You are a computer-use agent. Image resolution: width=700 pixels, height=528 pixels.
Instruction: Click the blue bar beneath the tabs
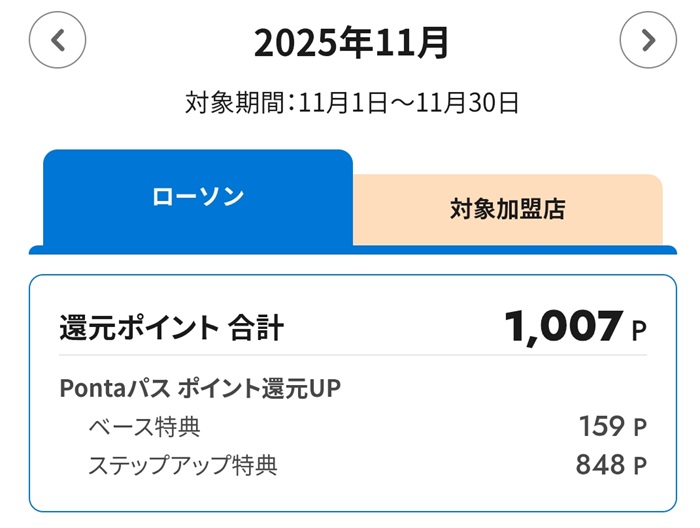(350, 250)
